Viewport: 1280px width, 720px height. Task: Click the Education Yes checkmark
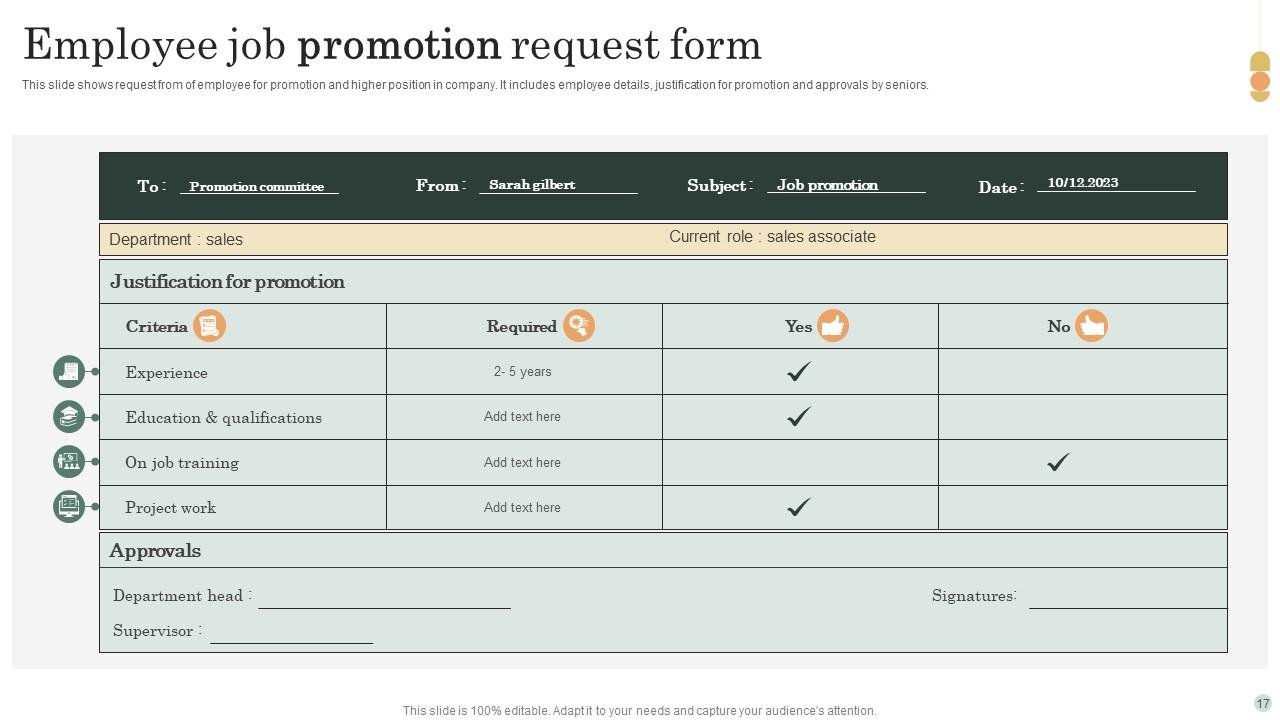(799, 416)
